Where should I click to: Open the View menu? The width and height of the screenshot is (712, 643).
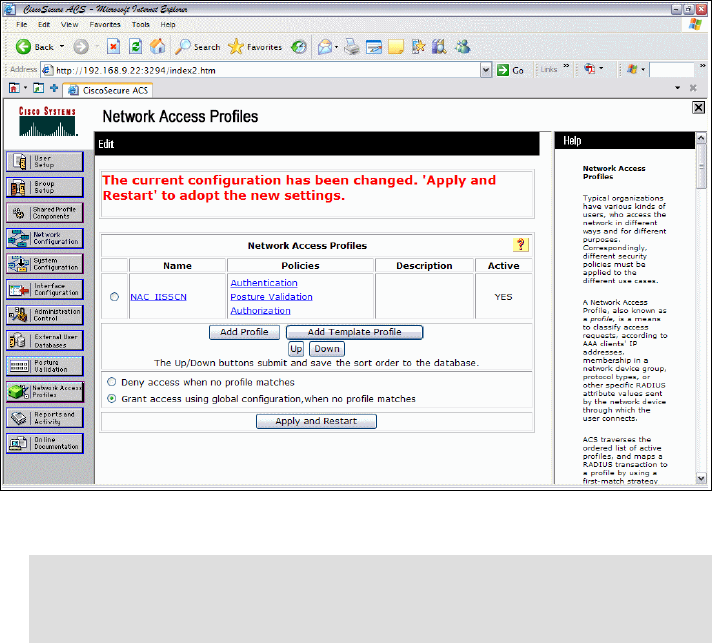[69, 25]
